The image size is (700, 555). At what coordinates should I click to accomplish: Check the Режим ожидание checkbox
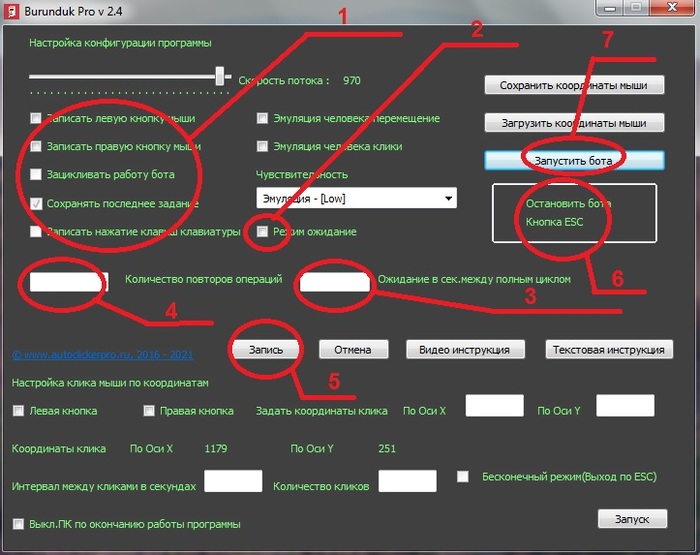[x=262, y=231]
